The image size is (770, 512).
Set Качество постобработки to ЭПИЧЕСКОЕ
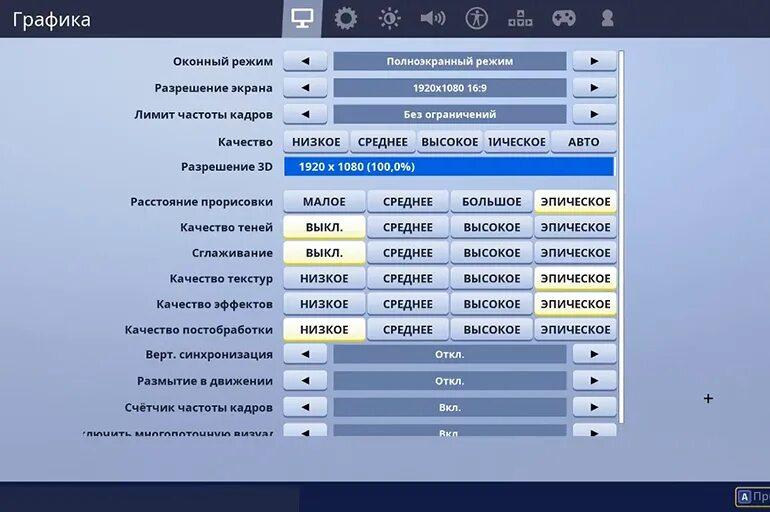tap(575, 329)
